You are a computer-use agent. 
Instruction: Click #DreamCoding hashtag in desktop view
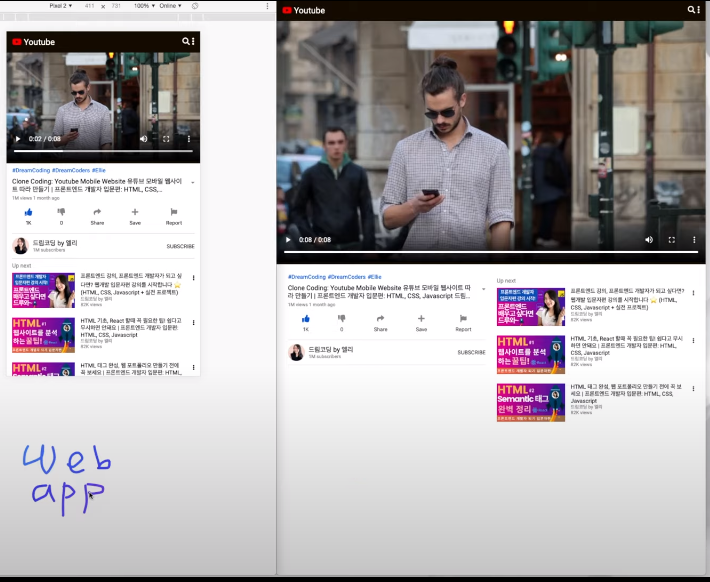(x=307, y=277)
